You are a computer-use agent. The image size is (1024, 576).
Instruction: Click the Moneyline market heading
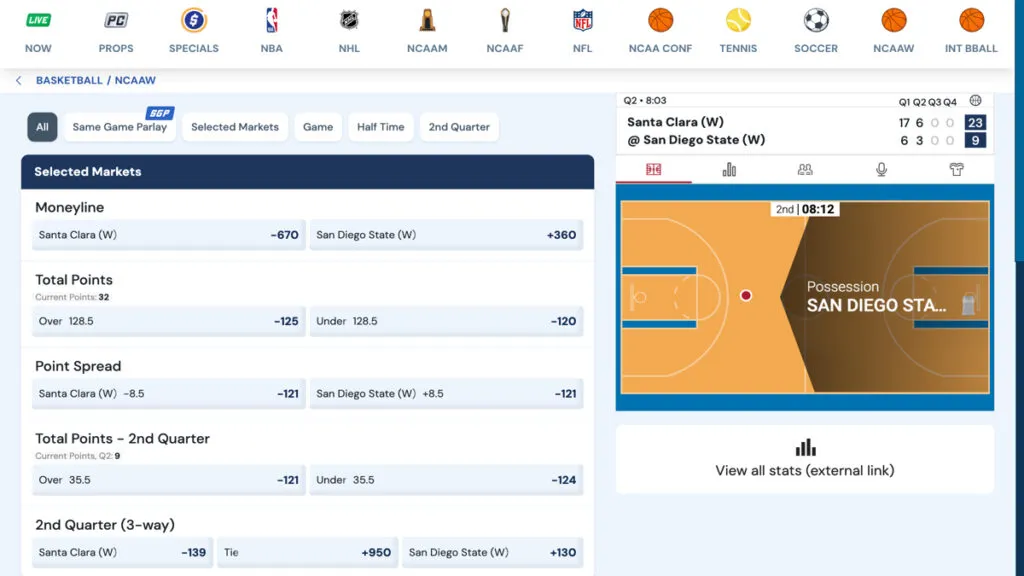(x=69, y=208)
